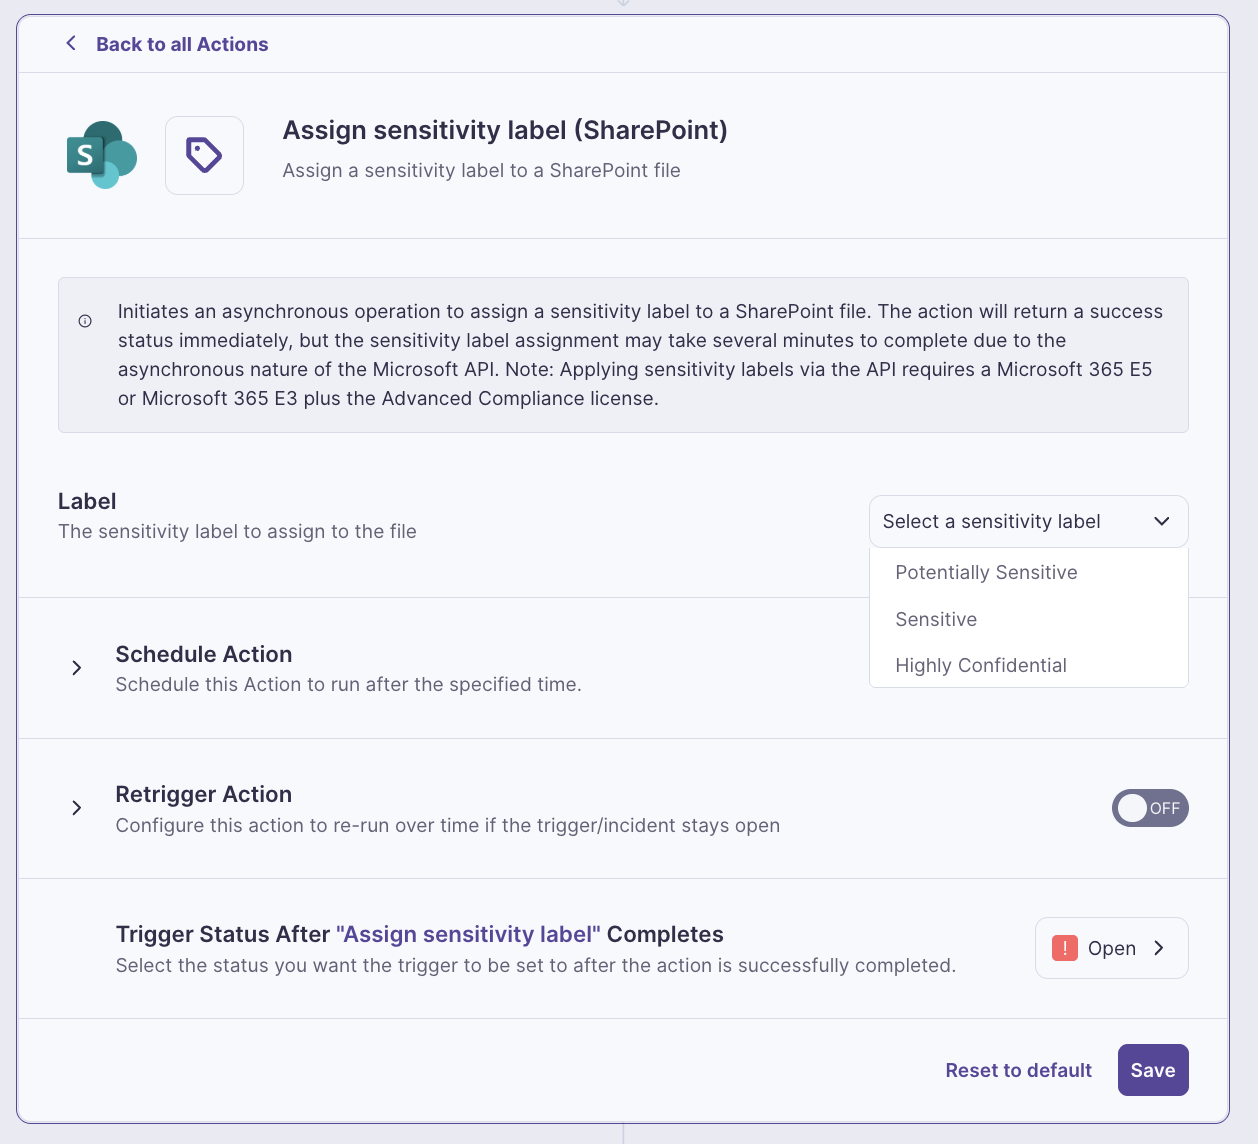Click the sensitivity label tag icon

[204, 155]
